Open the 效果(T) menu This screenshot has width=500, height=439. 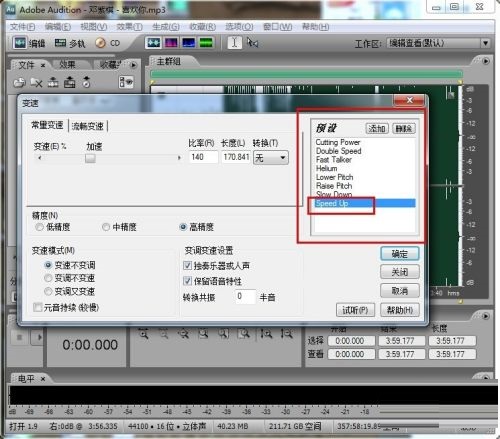click(x=129, y=27)
